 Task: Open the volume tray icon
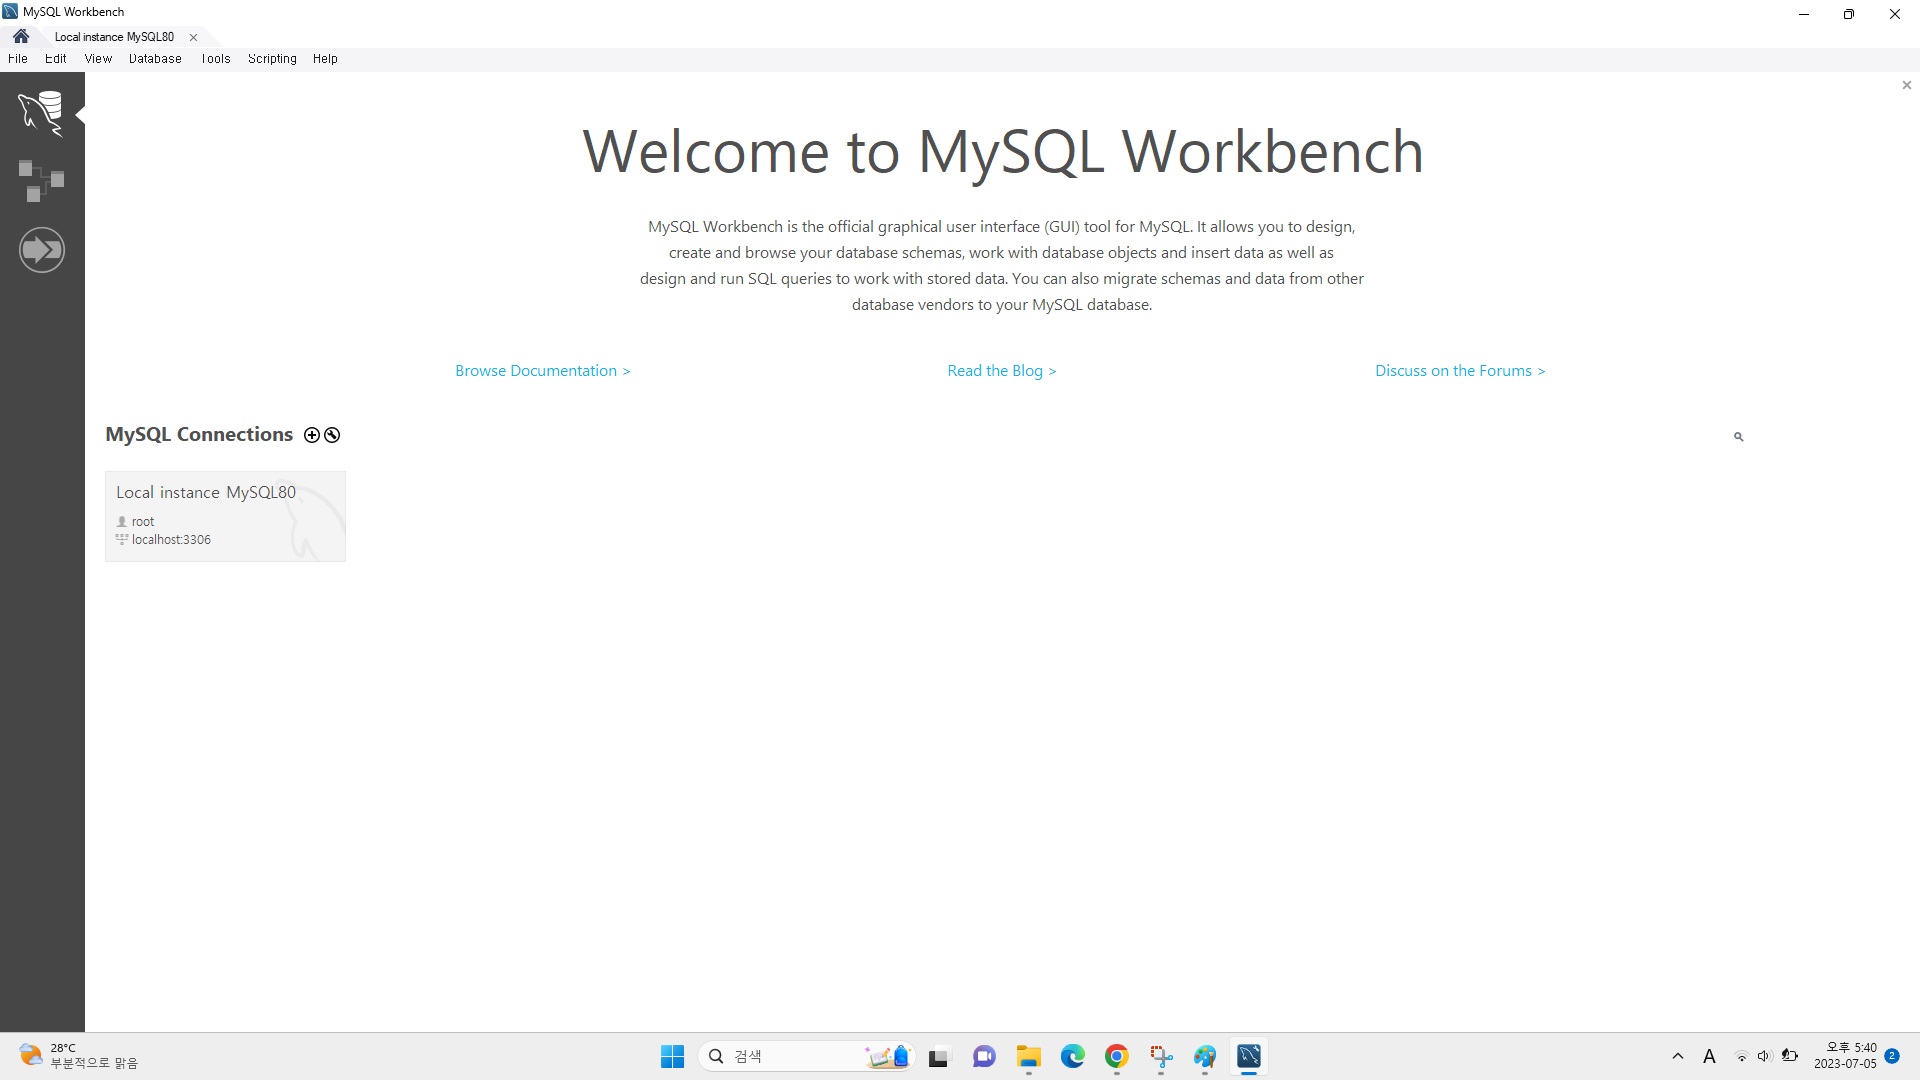[1764, 1057]
